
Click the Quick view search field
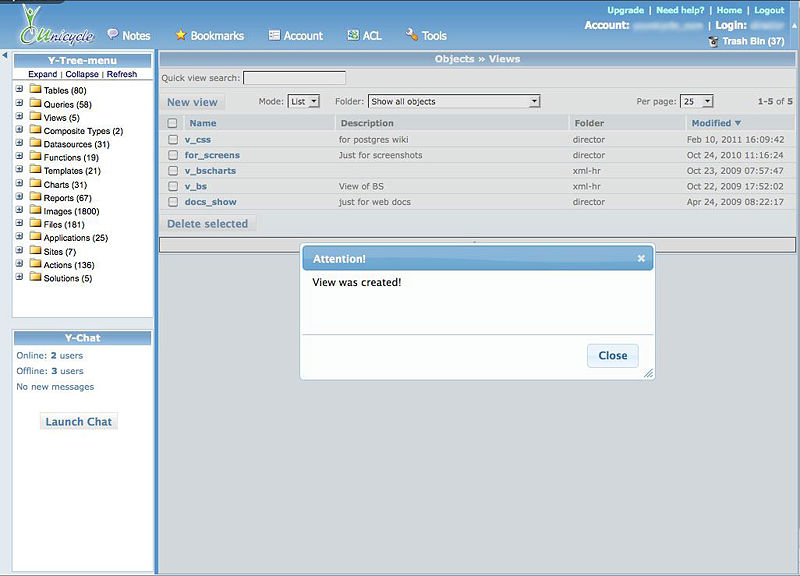pyautogui.click(x=294, y=78)
